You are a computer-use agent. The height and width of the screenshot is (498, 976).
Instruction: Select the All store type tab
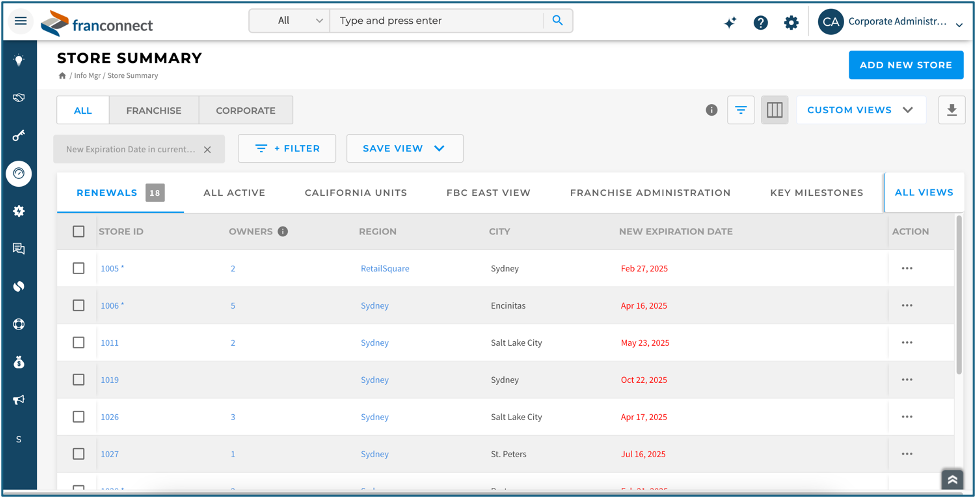(83, 110)
